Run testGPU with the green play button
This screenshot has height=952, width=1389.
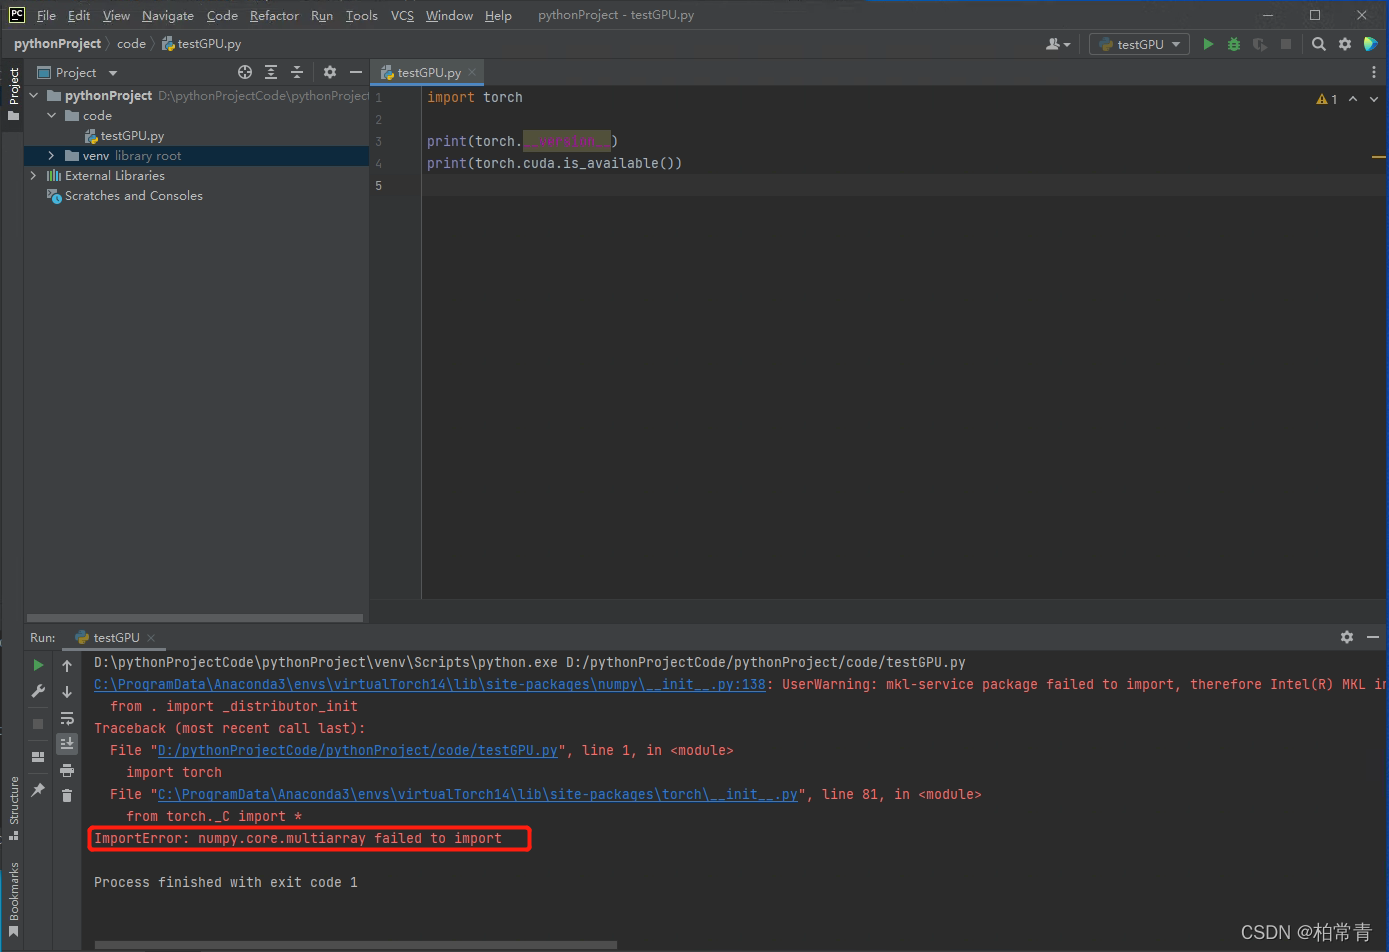tap(1208, 44)
